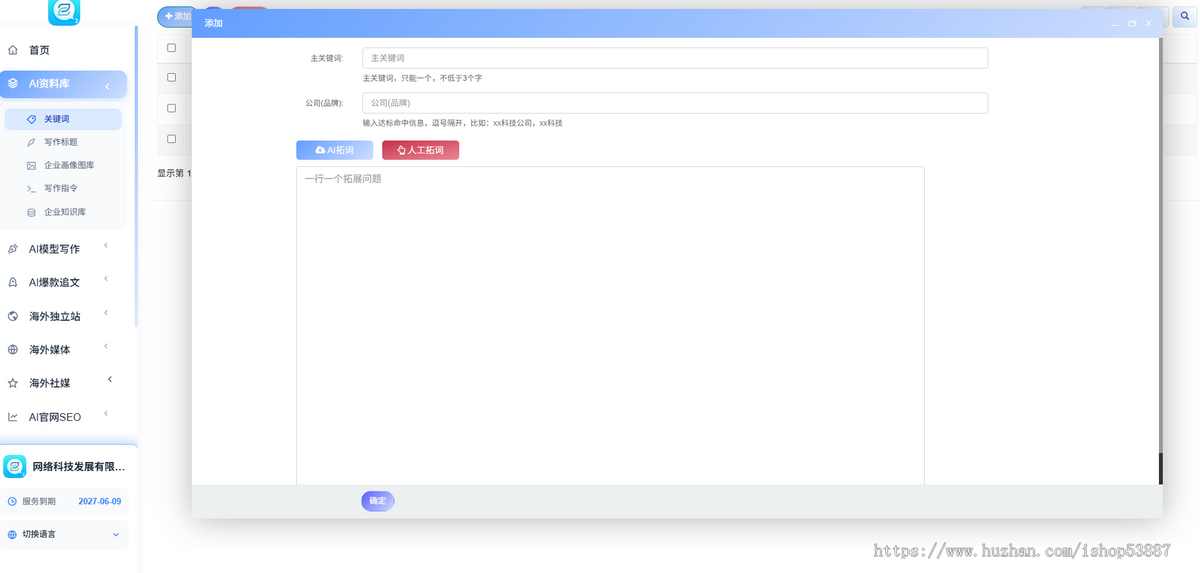This screenshot has height=573, width=1200.
Task: Click the database icon beside 企业知识库
Action: (x=32, y=212)
